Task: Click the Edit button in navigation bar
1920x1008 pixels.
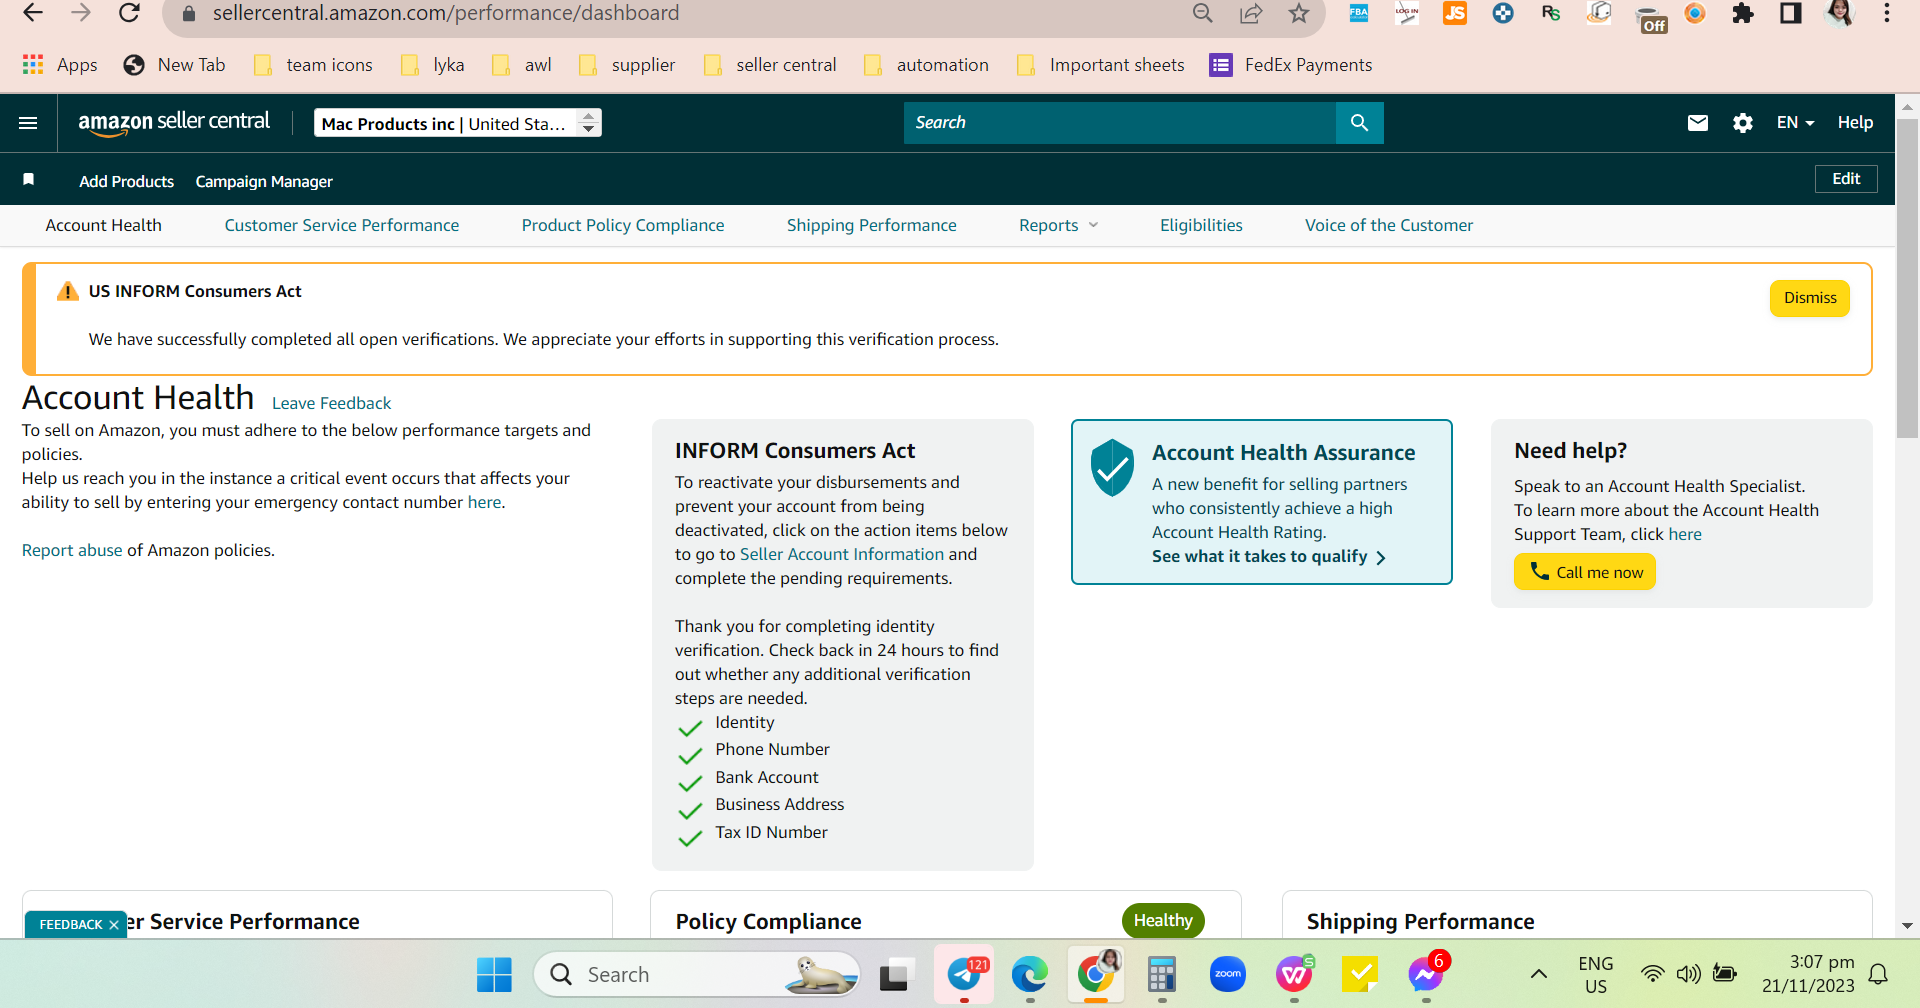Action: (1846, 179)
